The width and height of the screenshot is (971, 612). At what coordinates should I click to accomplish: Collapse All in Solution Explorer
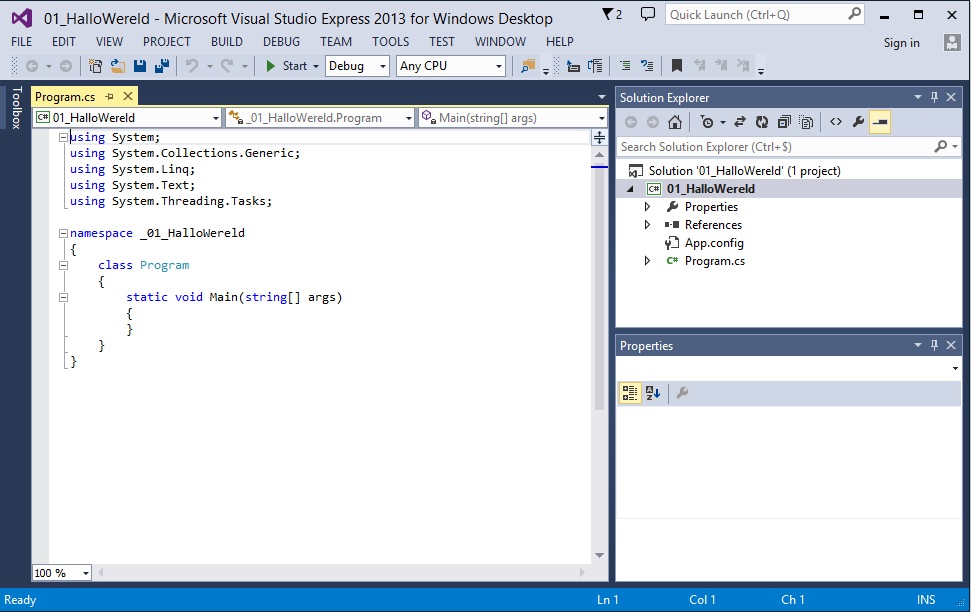point(784,122)
